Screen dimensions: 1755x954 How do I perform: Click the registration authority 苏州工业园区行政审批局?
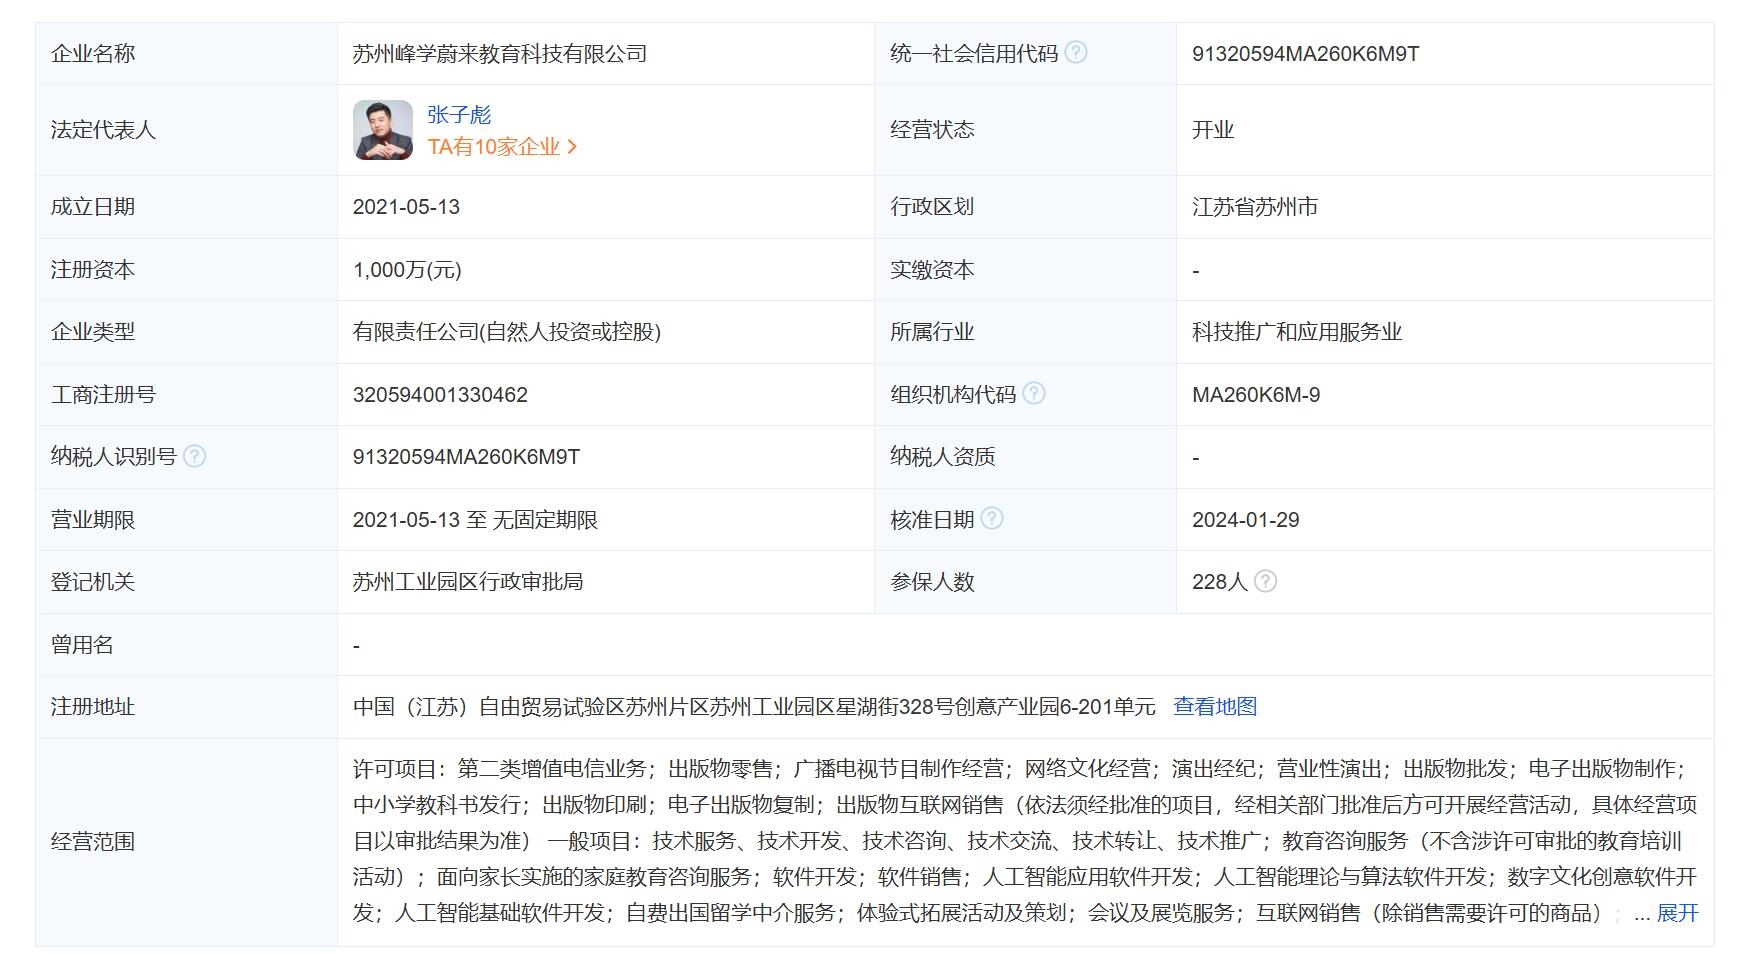467,582
